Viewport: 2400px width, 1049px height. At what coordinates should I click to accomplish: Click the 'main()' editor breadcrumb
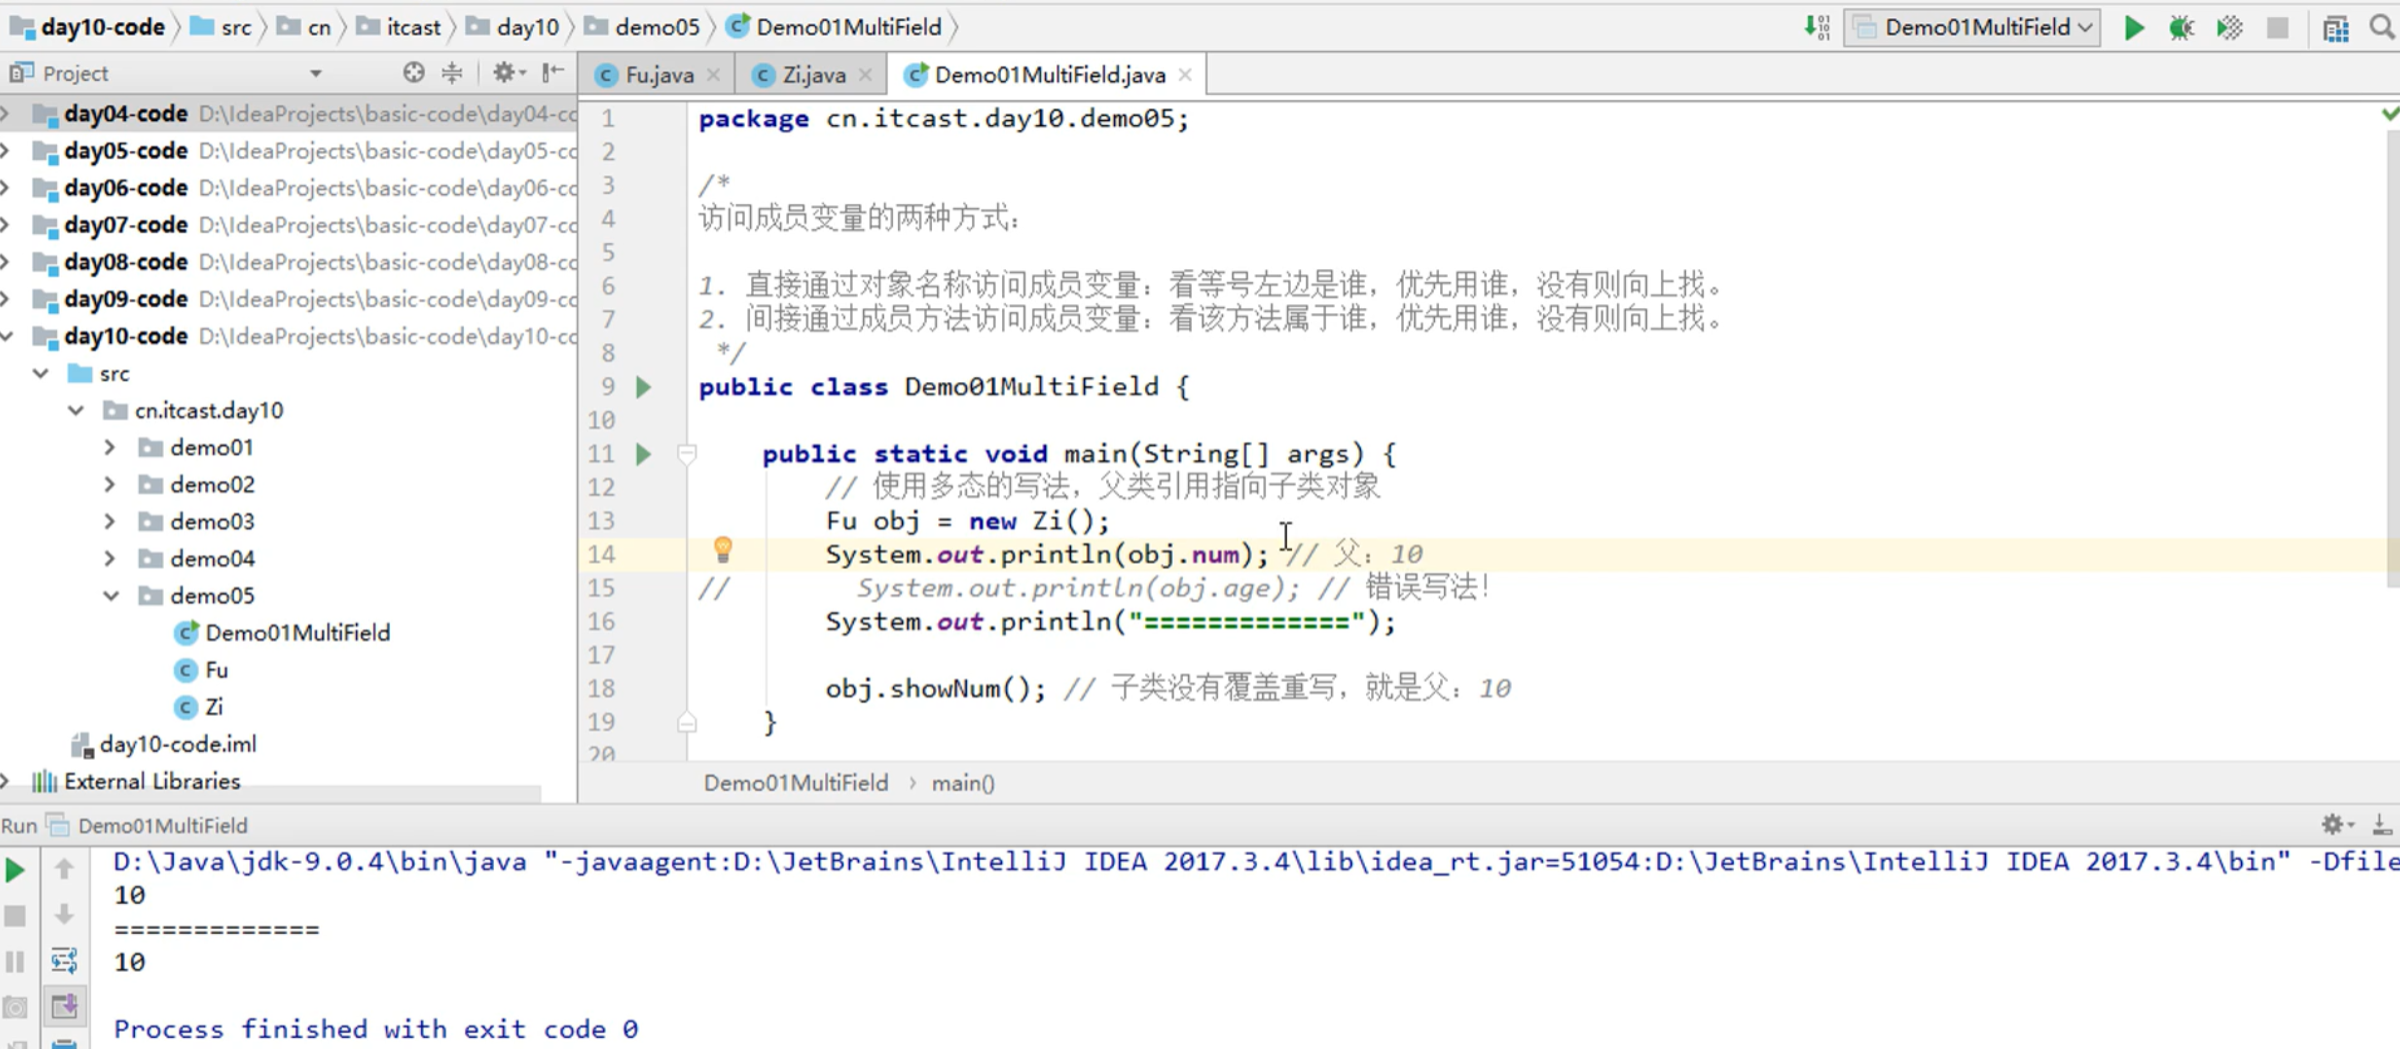click(963, 783)
